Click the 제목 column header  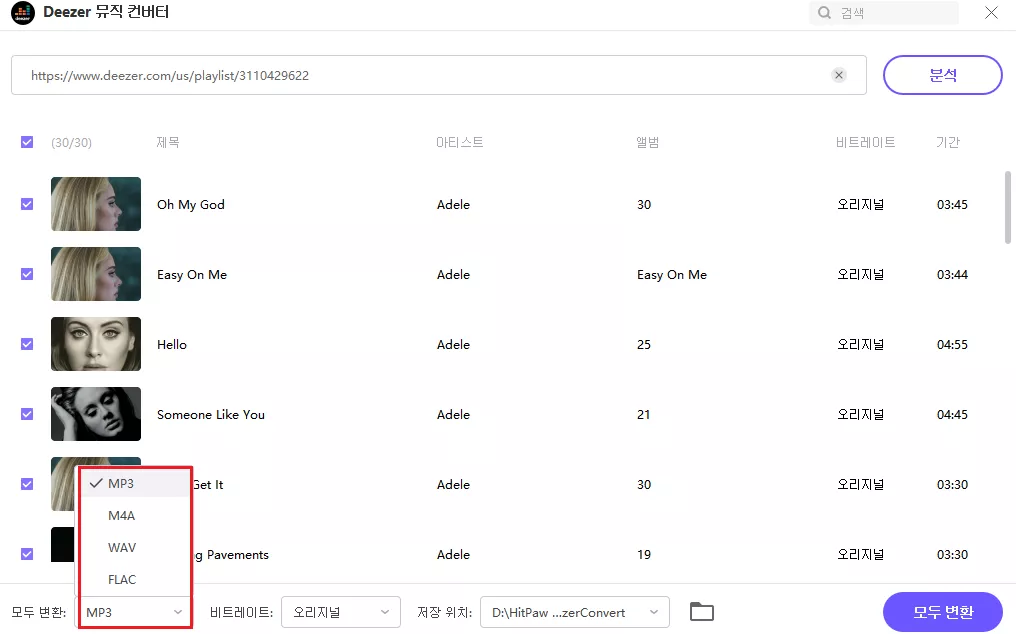pos(168,143)
